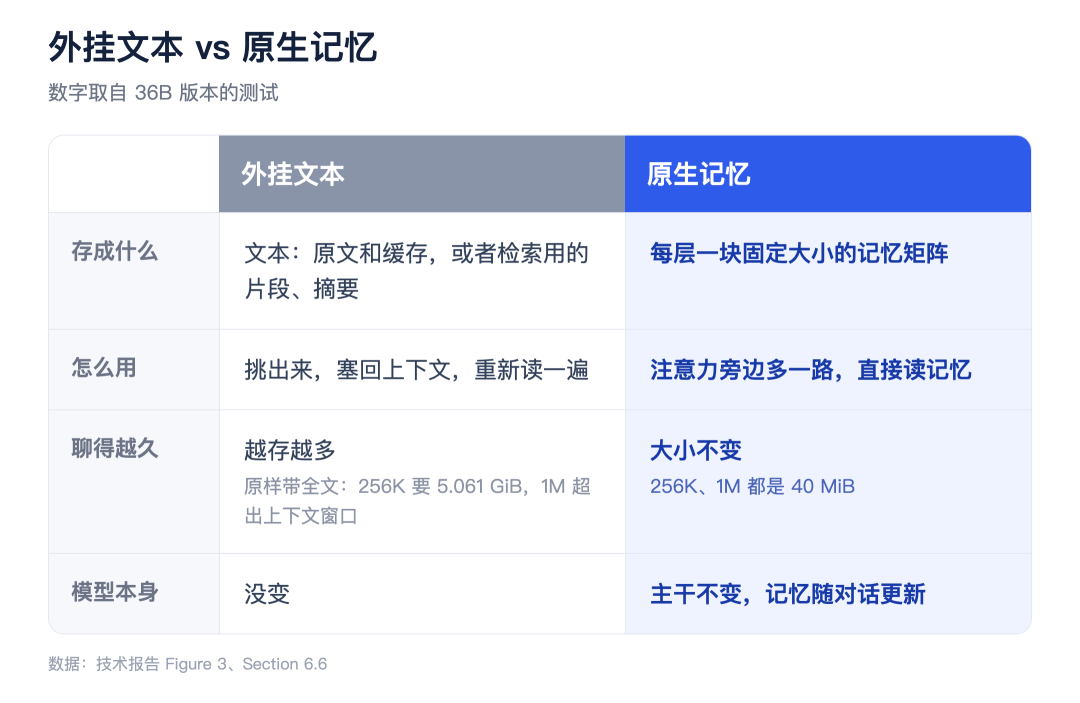Select the '原生记忆' column header
Screen dimensions: 1080x703
point(827,174)
